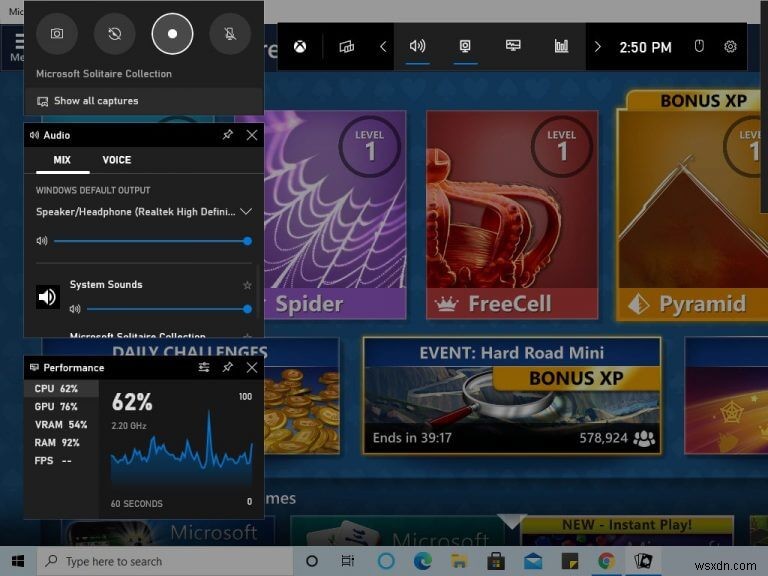Click the Solitaire Collection taskbar icon

click(x=643, y=561)
